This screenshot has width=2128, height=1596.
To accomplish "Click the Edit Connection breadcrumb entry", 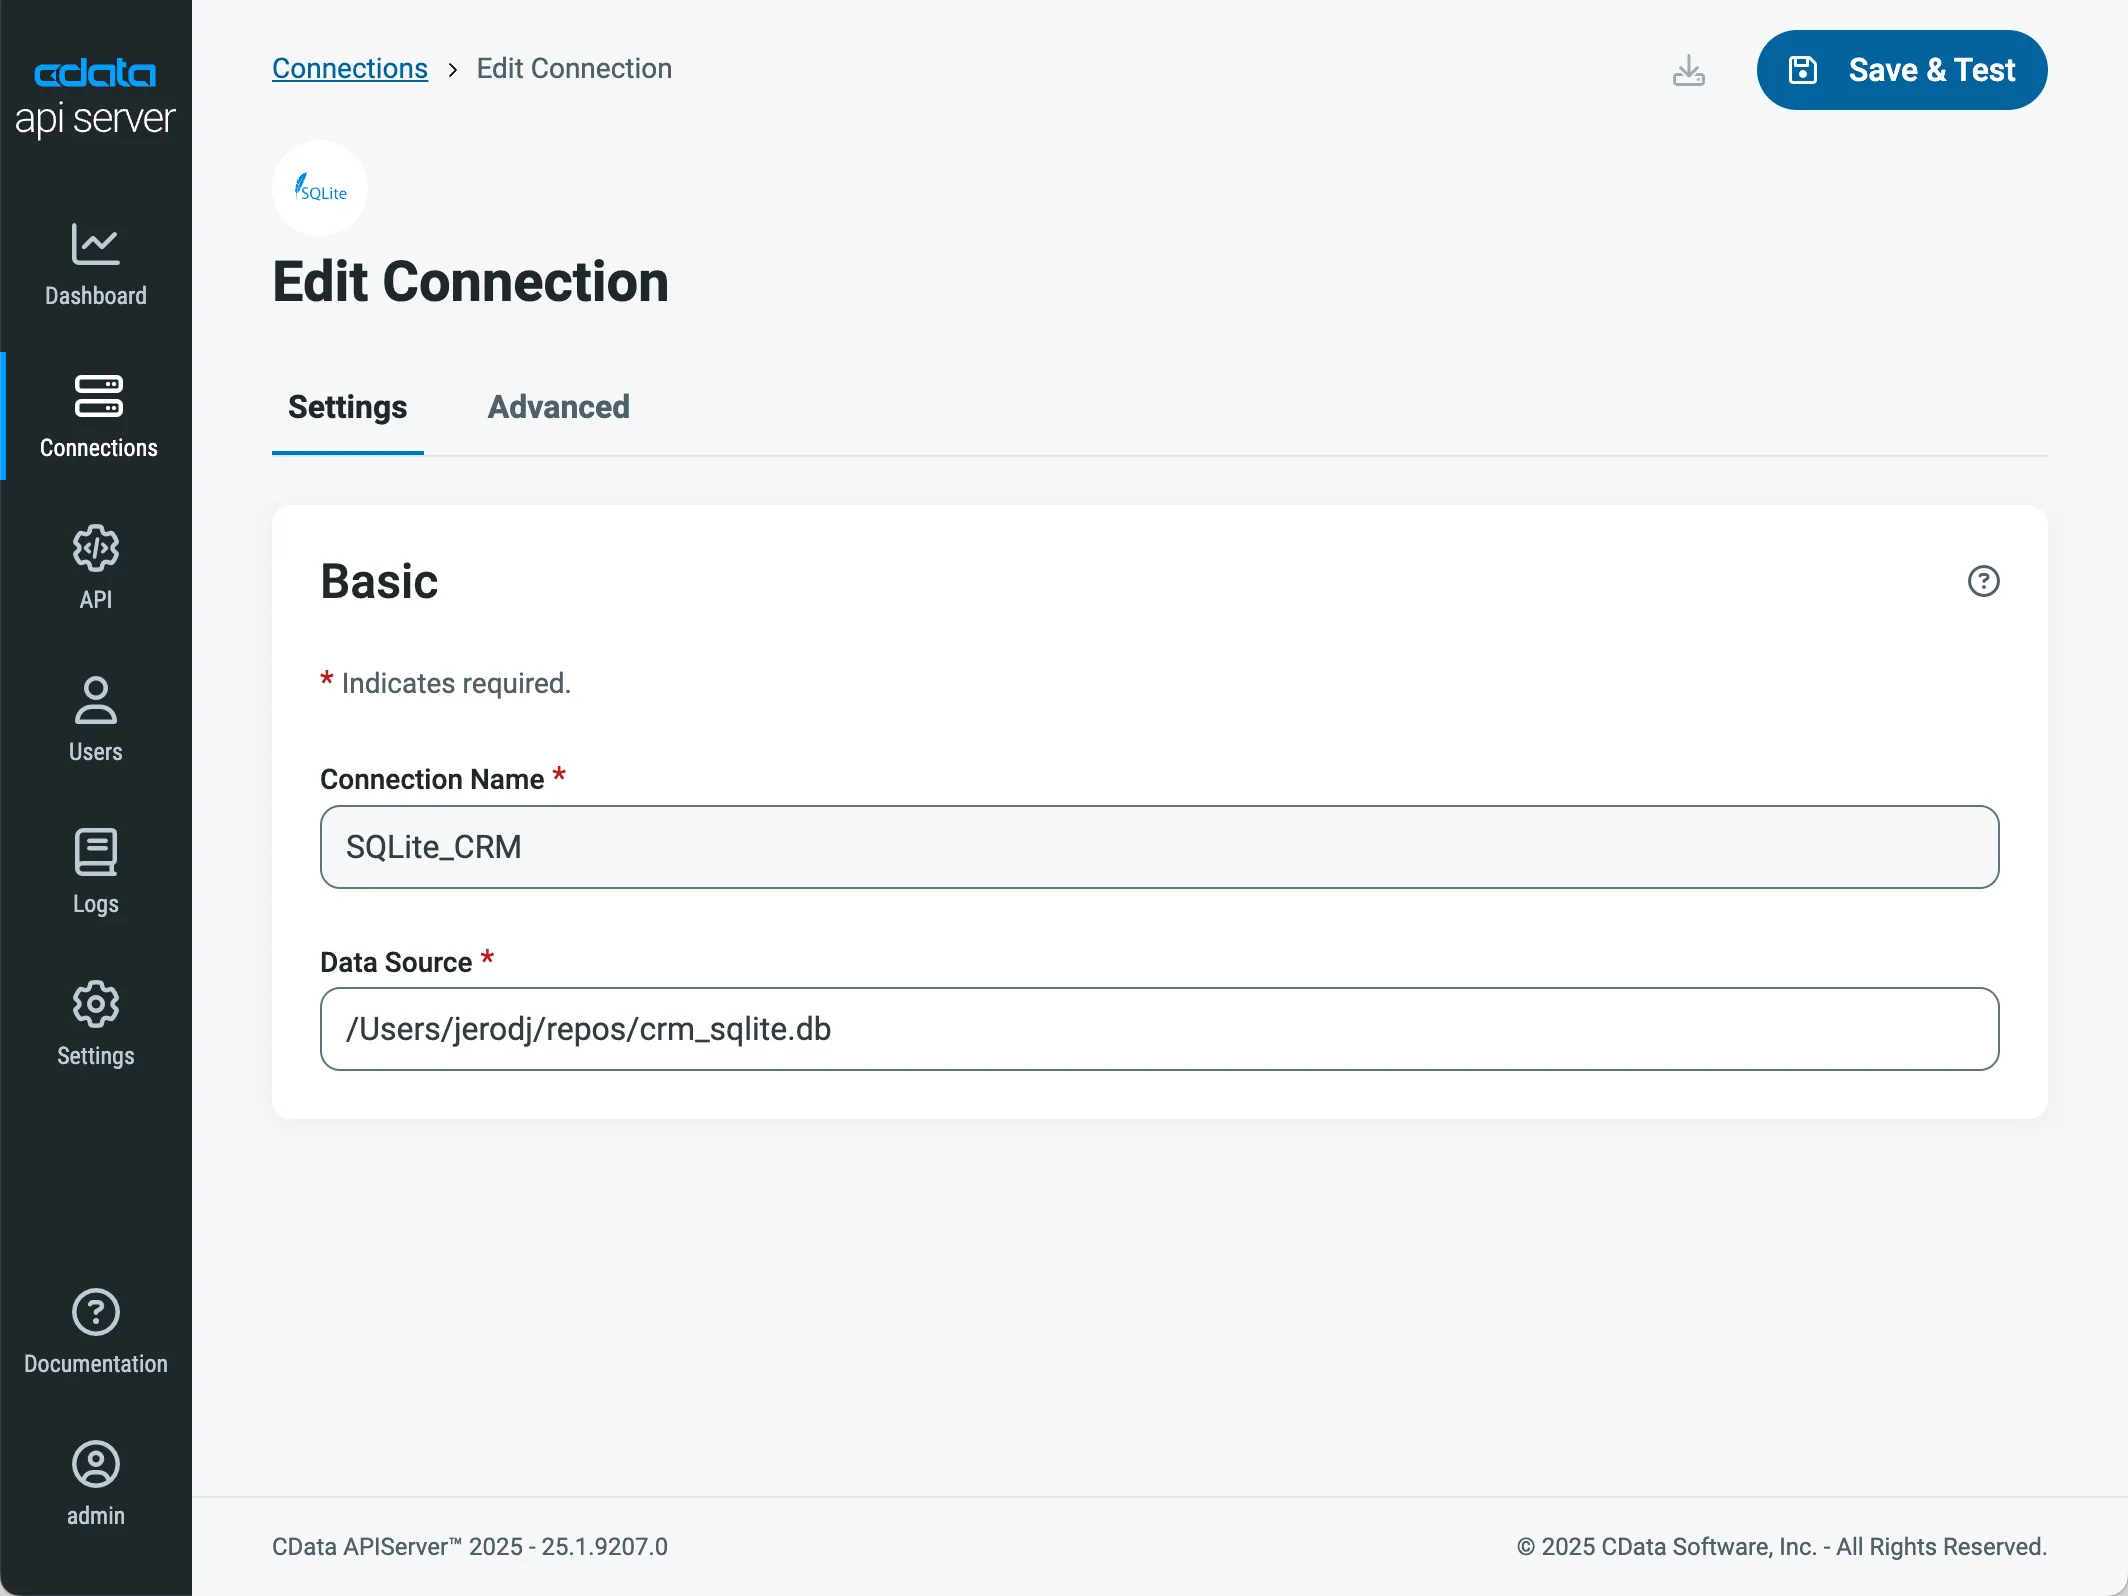I will pyautogui.click(x=574, y=68).
